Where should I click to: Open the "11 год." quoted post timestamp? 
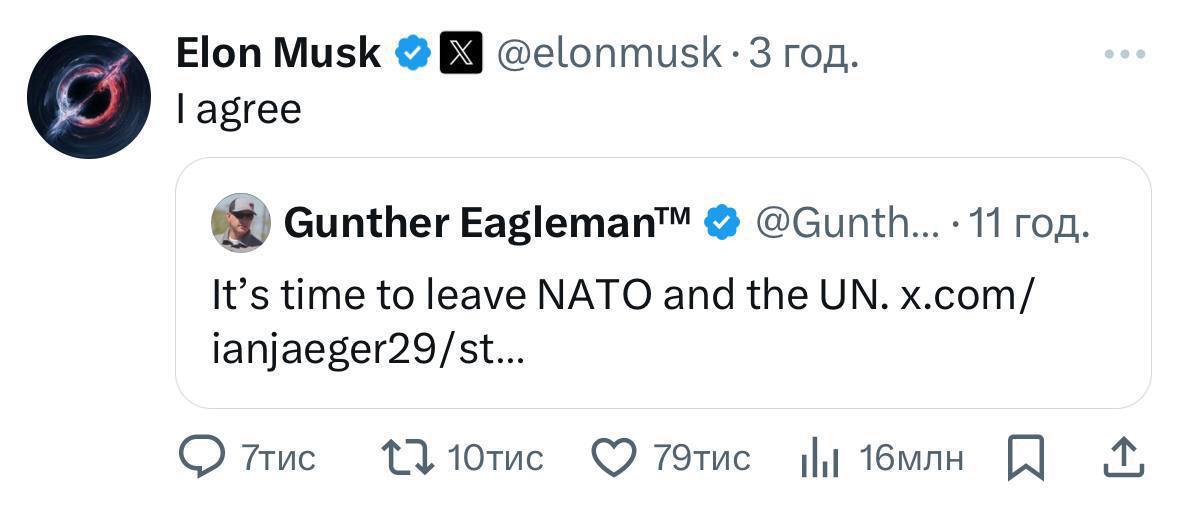pyautogui.click(x=1026, y=223)
